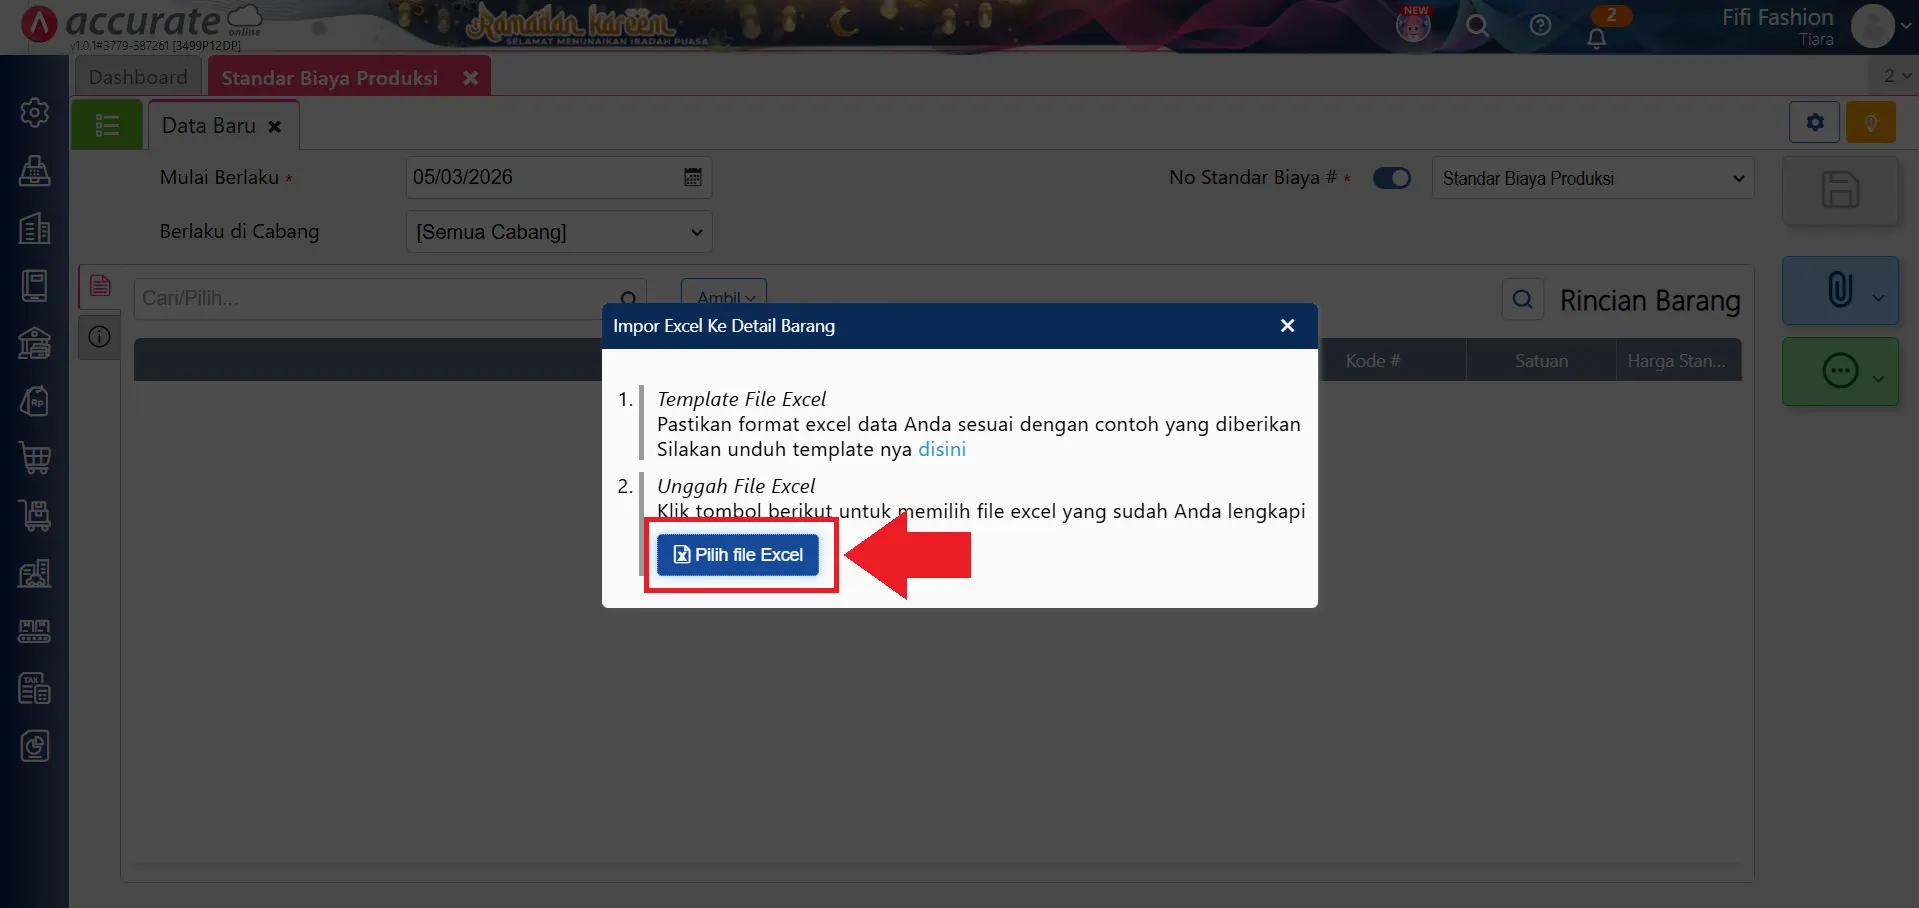Open the shopping cart module in sidebar
This screenshot has width=1919, height=908.
[35, 458]
